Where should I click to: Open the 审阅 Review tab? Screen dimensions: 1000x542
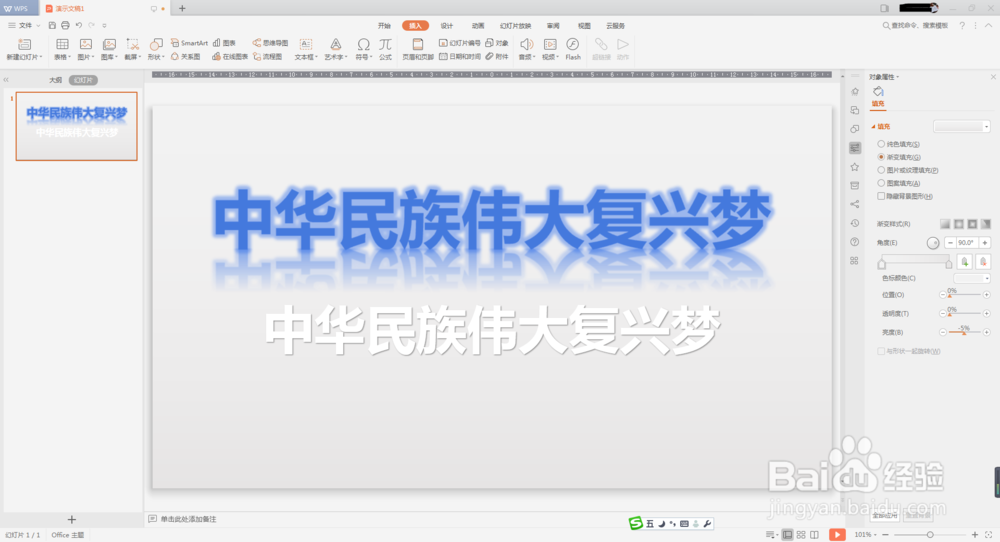point(553,26)
